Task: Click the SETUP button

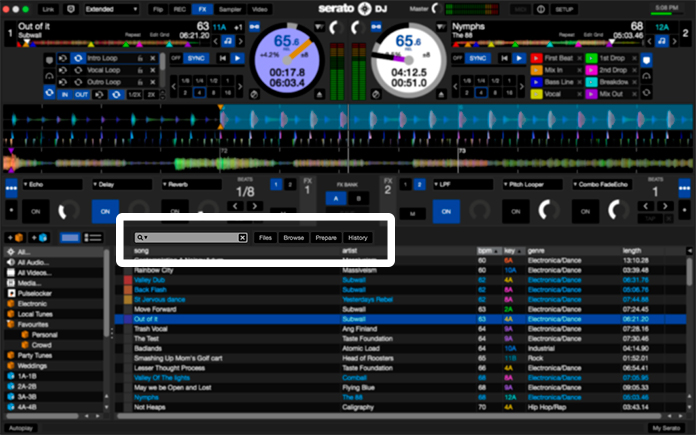Action: pos(564,9)
